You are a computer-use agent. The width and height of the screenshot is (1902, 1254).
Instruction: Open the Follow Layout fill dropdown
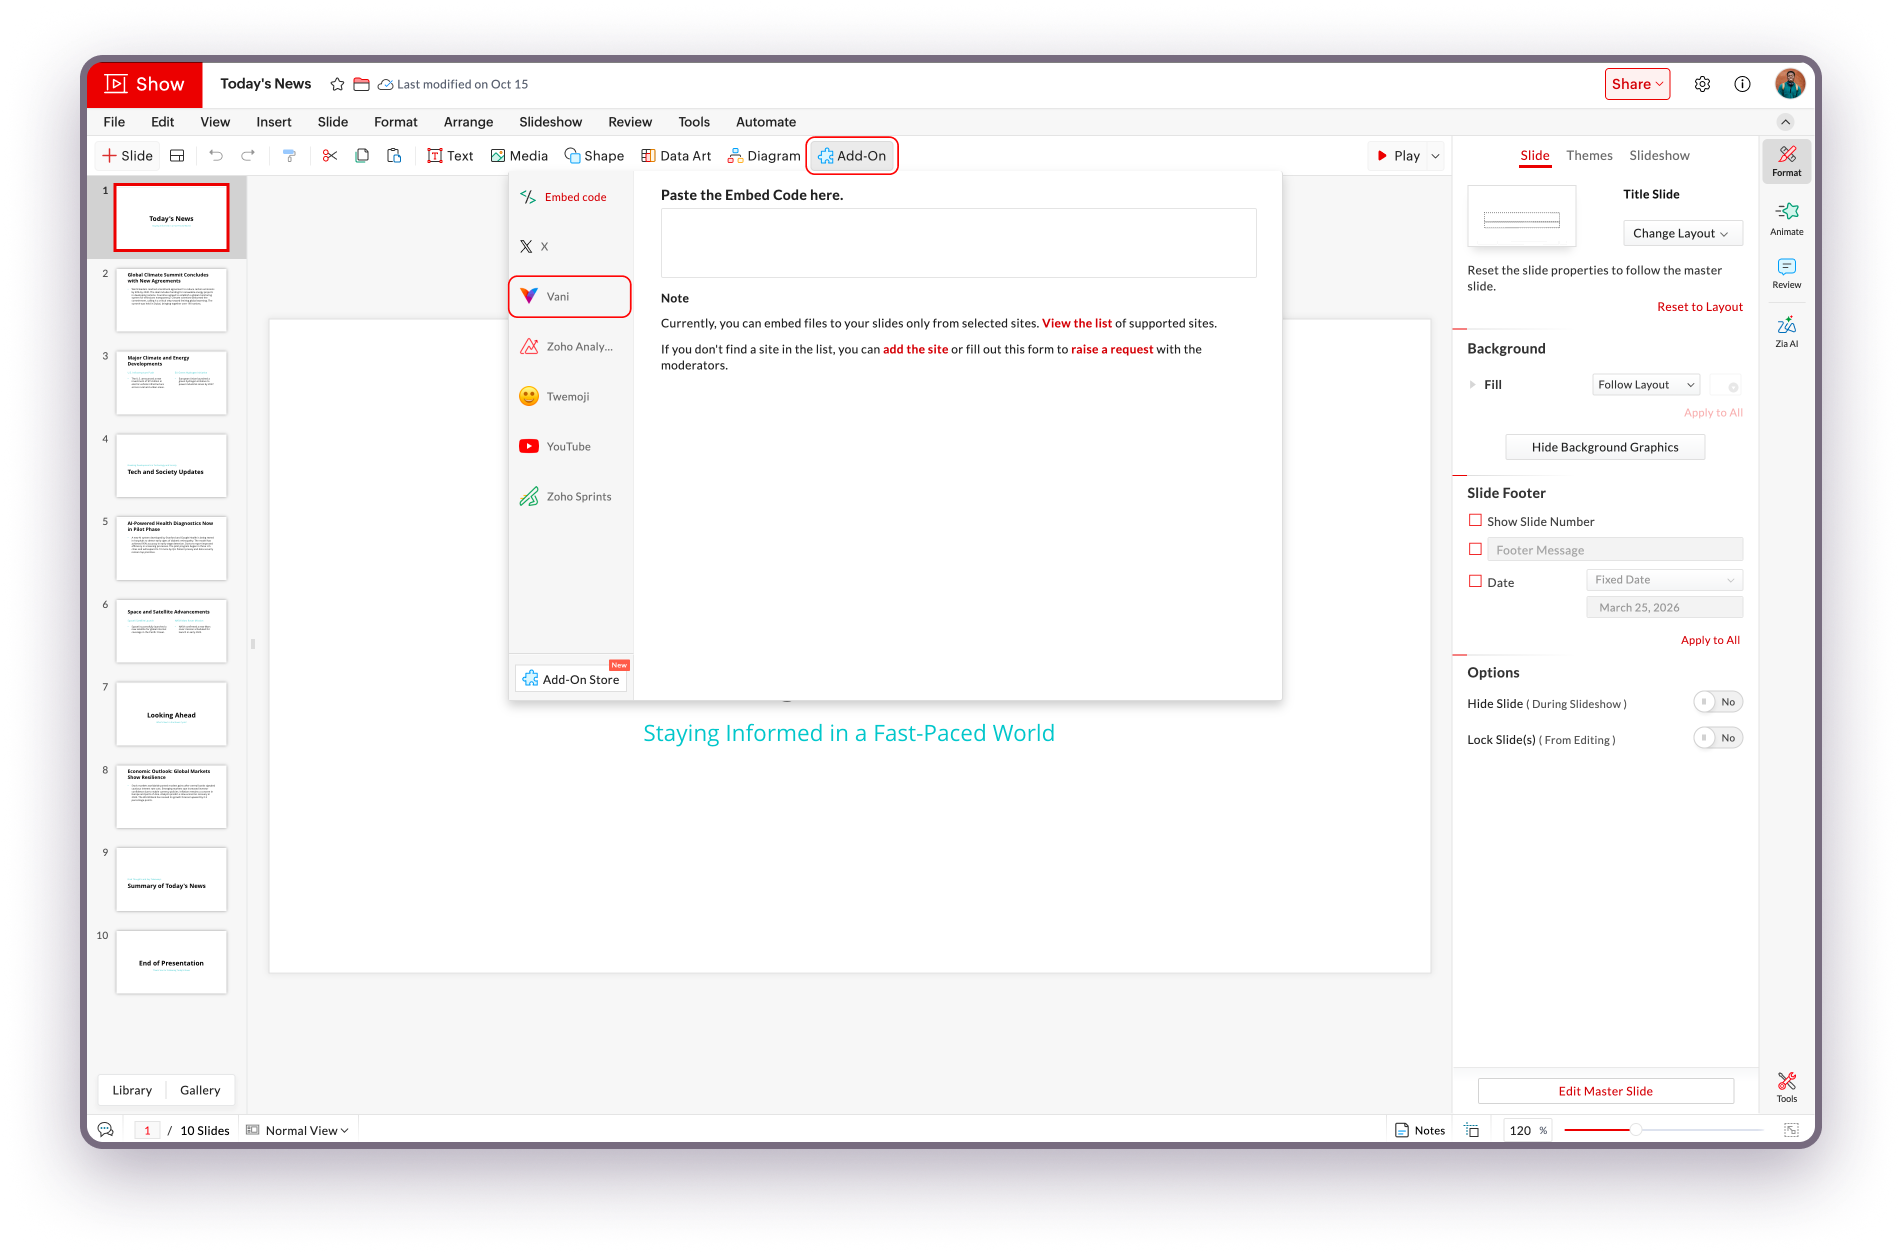coord(1646,385)
